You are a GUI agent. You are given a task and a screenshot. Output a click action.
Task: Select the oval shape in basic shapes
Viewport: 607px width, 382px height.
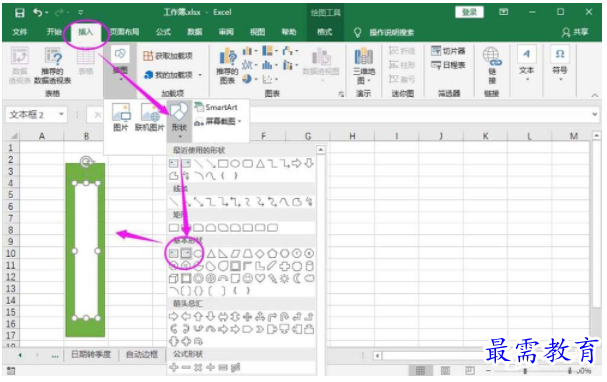point(198,254)
